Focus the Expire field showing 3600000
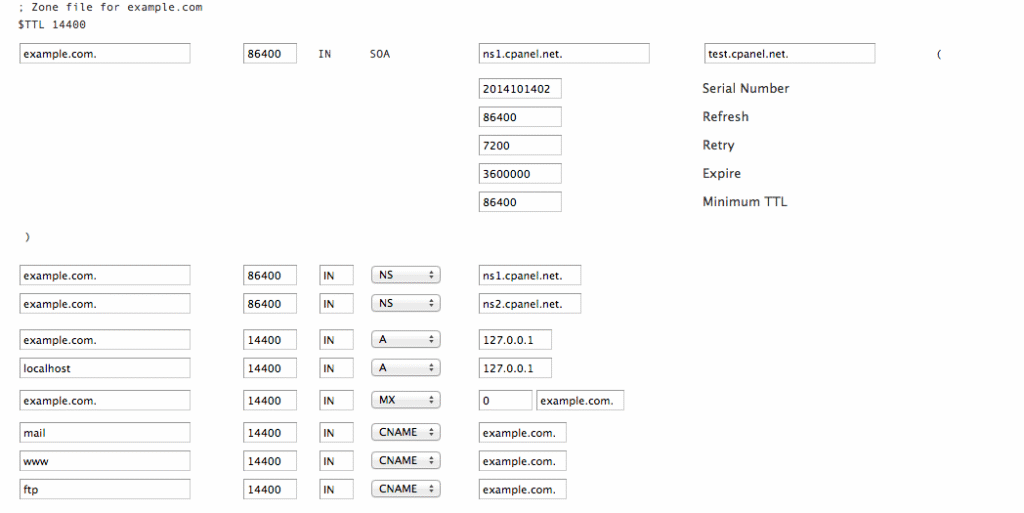Image resolution: width=1024 pixels, height=513 pixels. point(520,174)
